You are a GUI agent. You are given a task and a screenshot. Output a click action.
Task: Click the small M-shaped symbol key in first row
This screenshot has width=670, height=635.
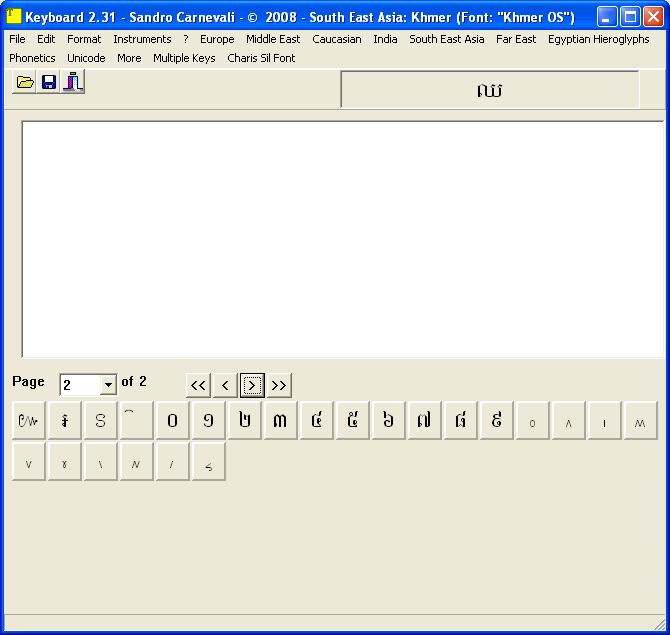641,420
